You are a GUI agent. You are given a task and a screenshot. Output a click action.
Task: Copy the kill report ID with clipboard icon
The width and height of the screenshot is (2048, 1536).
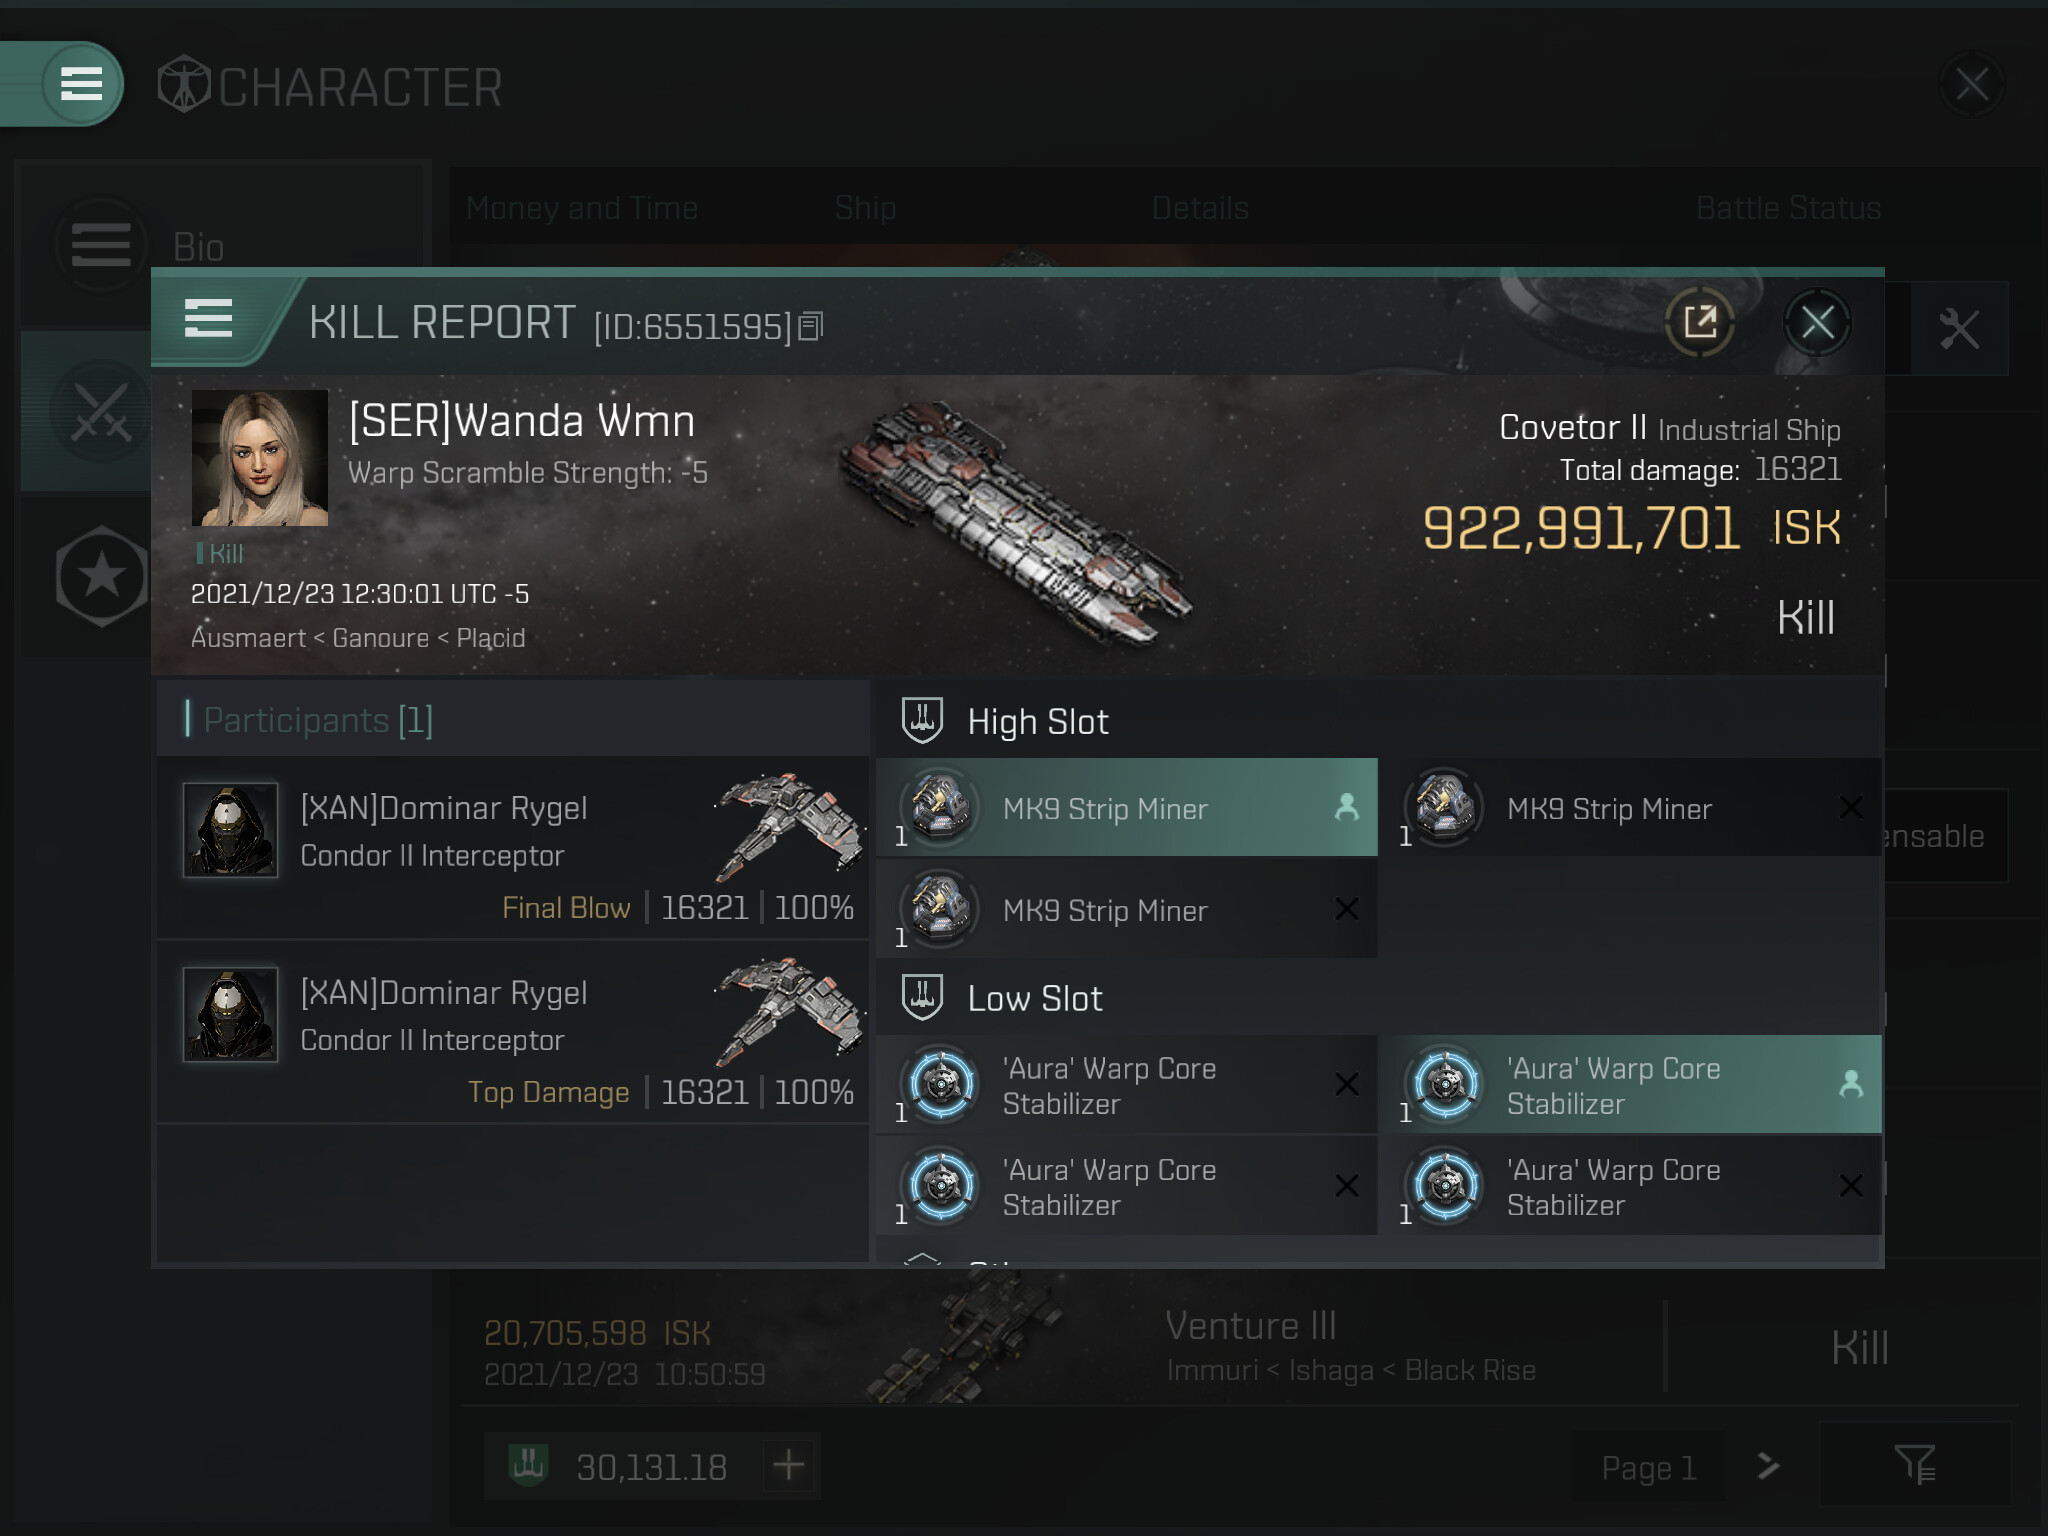(x=811, y=326)
